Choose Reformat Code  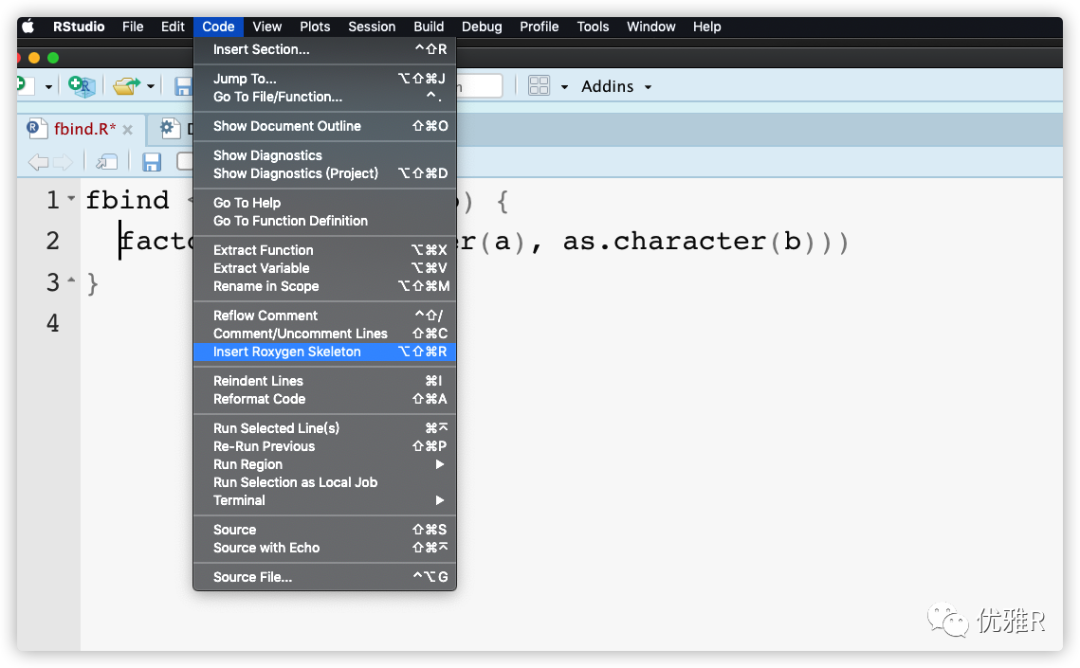pyautogui.click(x=324, y=399)
